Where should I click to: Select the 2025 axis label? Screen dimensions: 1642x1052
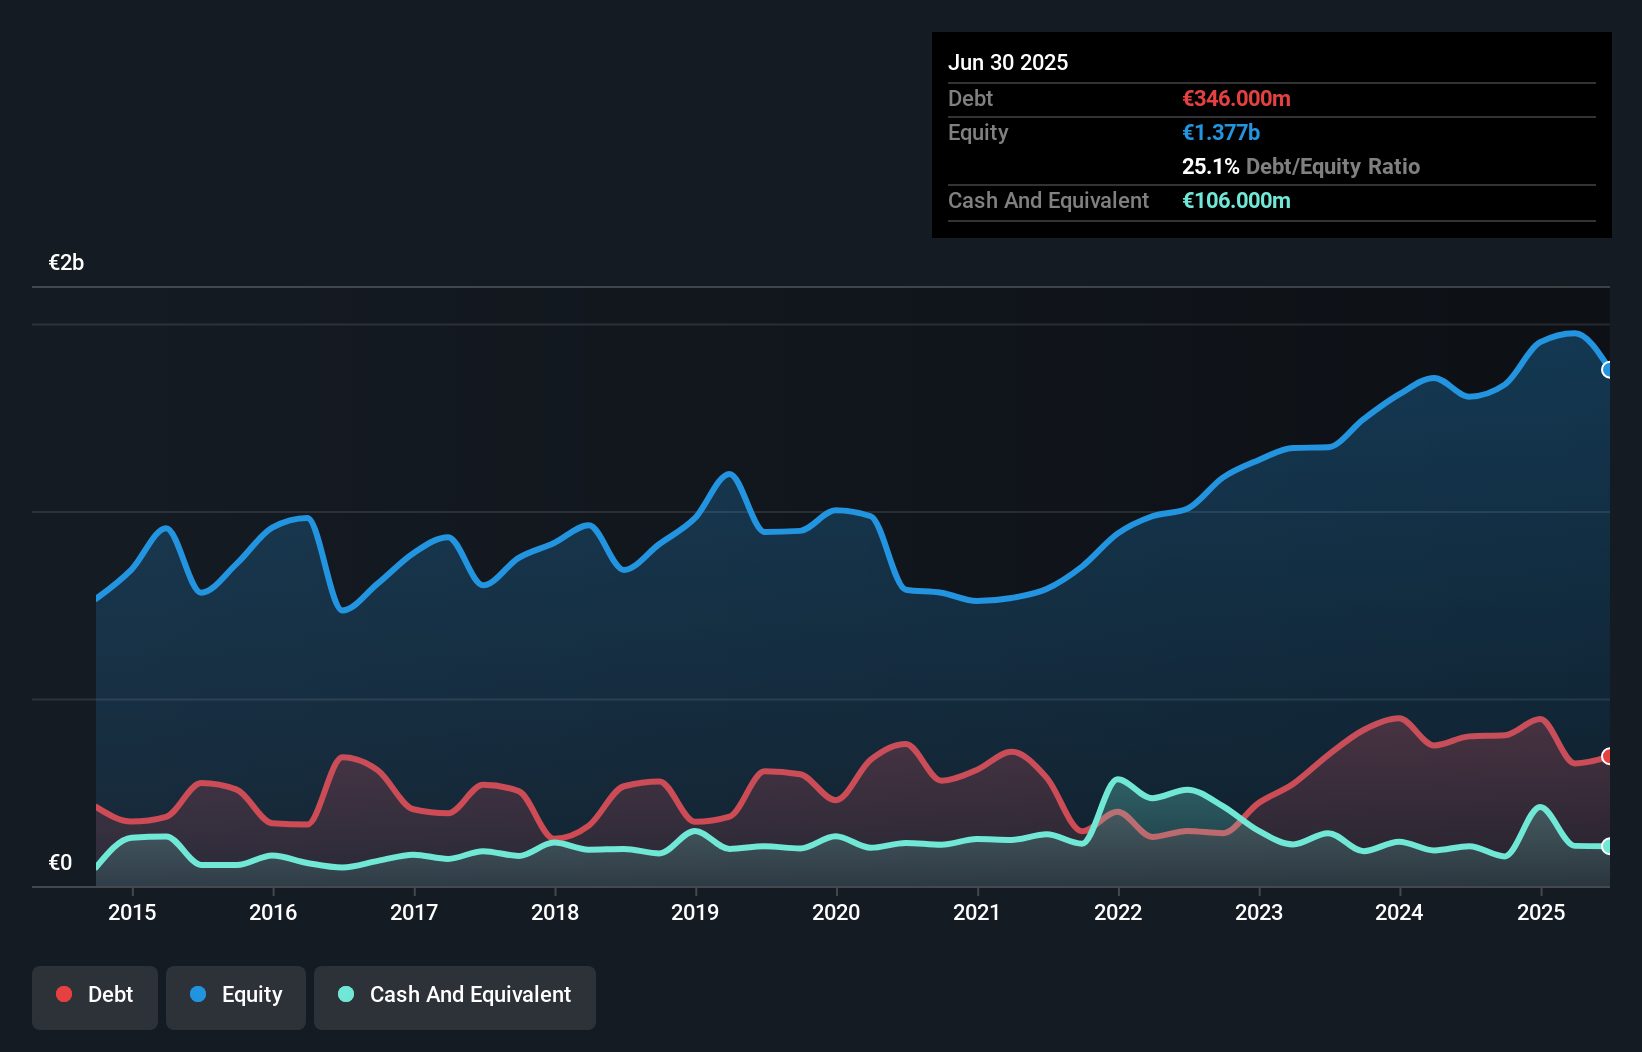[1541, 912]
